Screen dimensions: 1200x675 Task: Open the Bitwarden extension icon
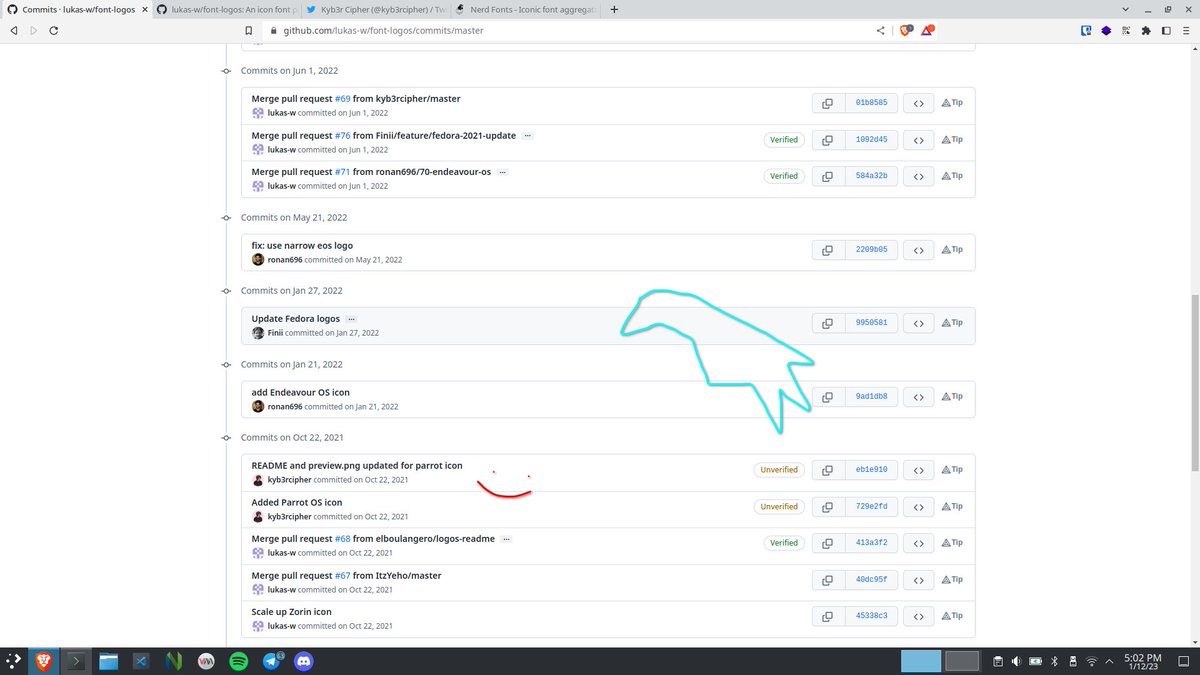1086,31
